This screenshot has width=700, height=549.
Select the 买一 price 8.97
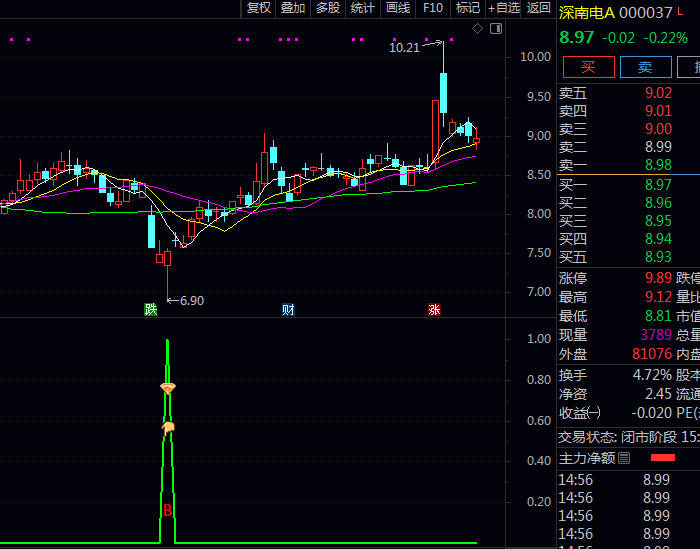pyautogui.click(x=658, y=185)
